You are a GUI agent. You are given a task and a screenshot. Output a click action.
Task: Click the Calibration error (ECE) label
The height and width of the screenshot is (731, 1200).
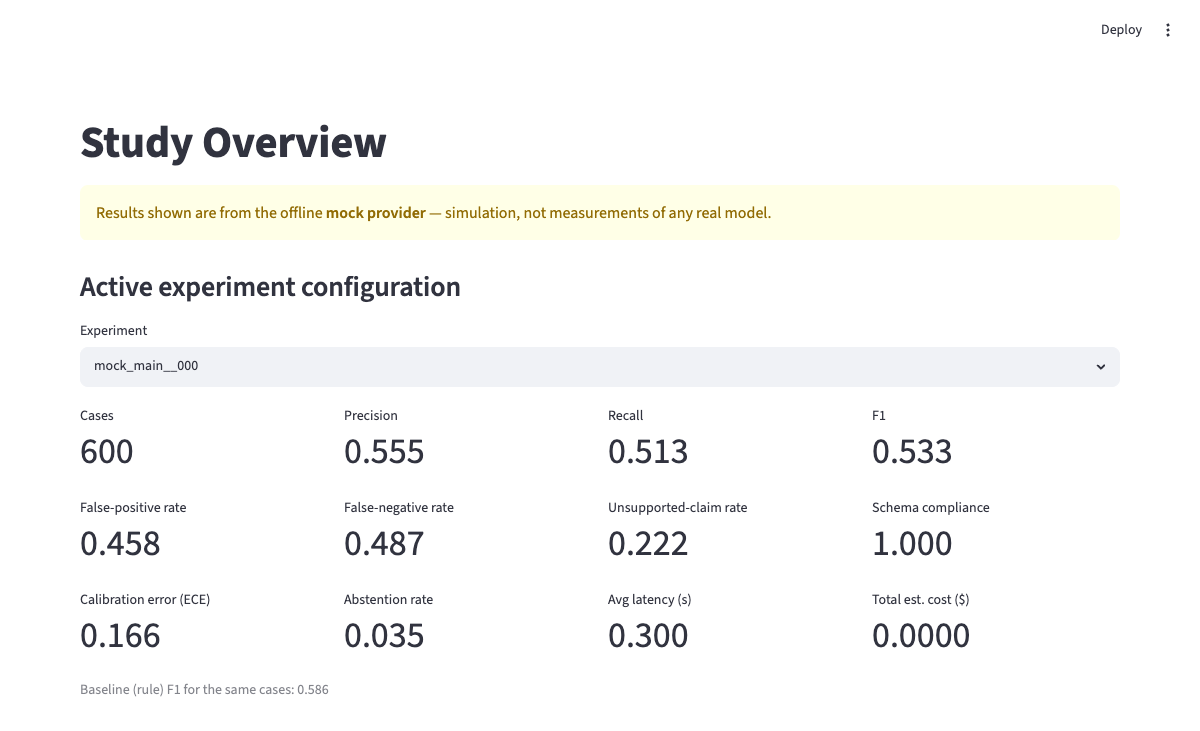pyautogui.click(x=145, y=599)
